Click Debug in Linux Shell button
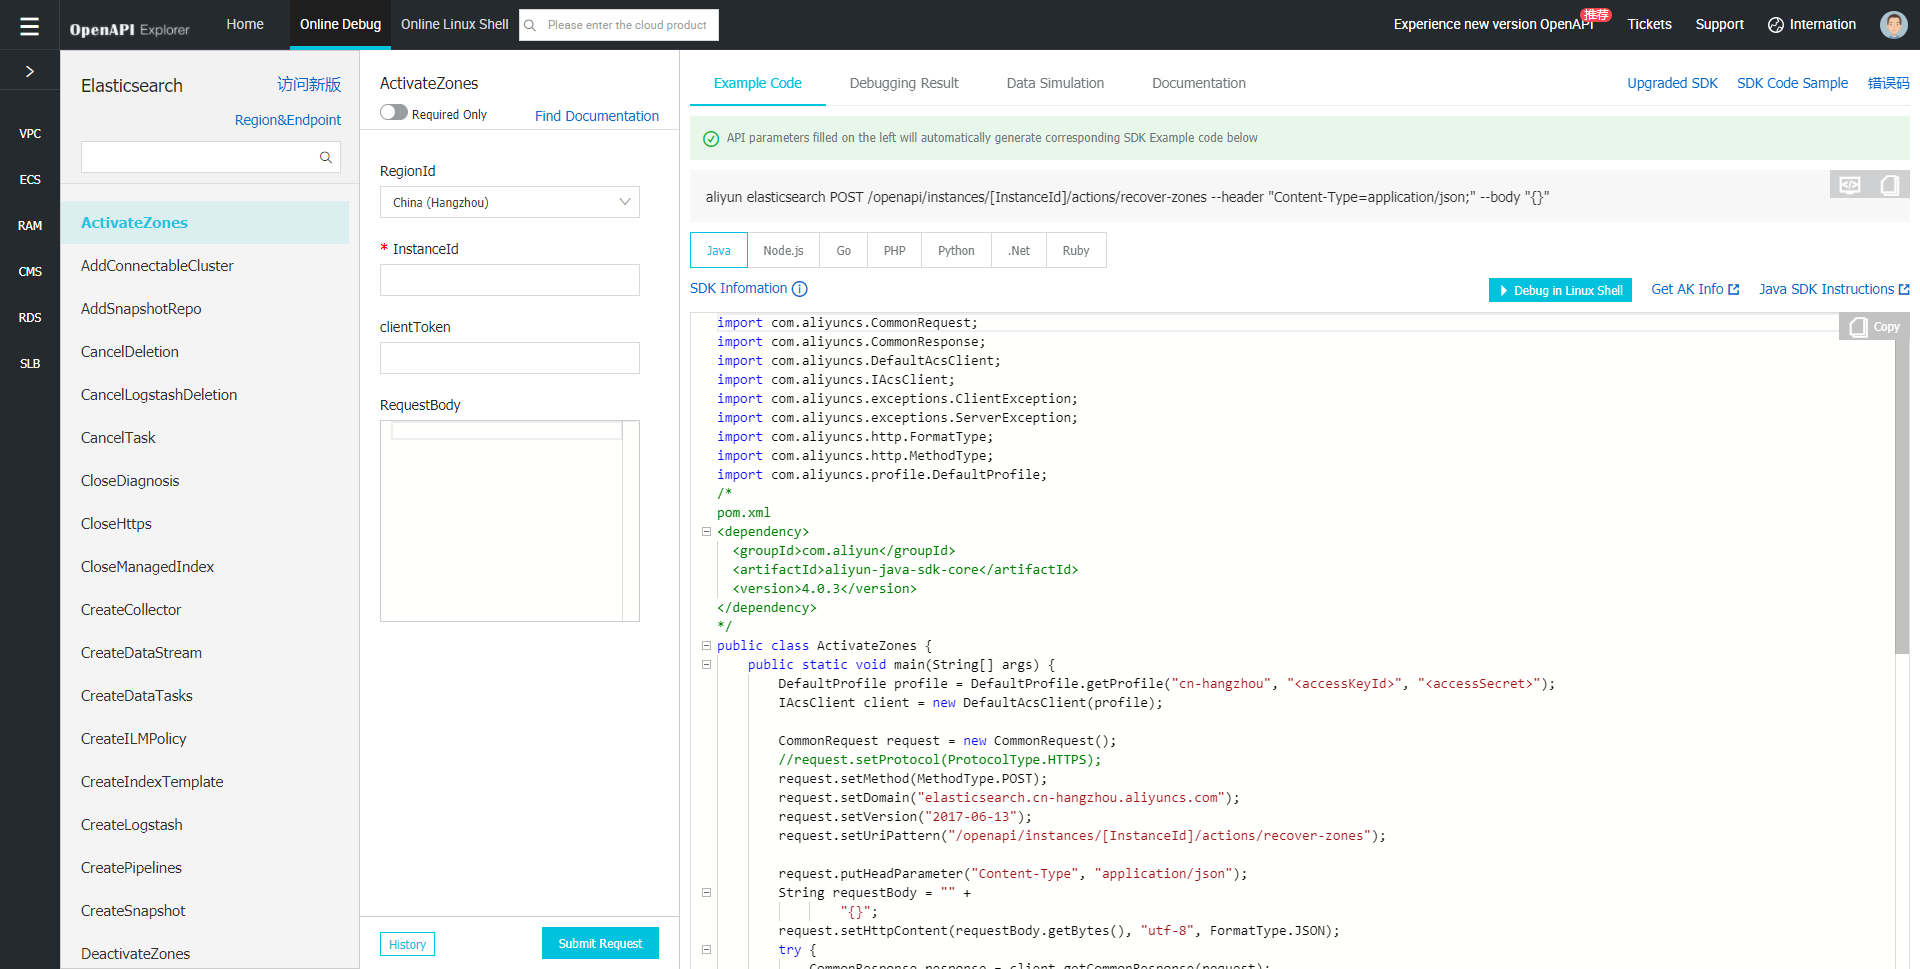This screenshot has height=969, width=1920. click(1560, 290)
